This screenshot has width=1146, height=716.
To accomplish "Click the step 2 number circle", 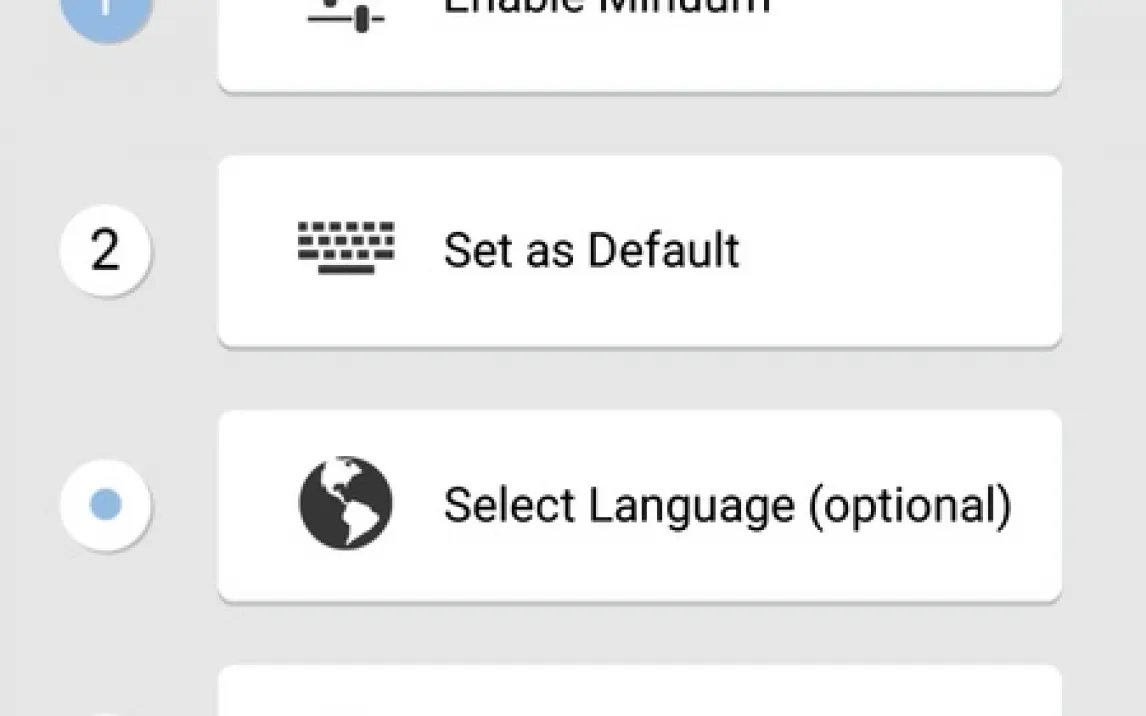I will click(x=105, y=250).
